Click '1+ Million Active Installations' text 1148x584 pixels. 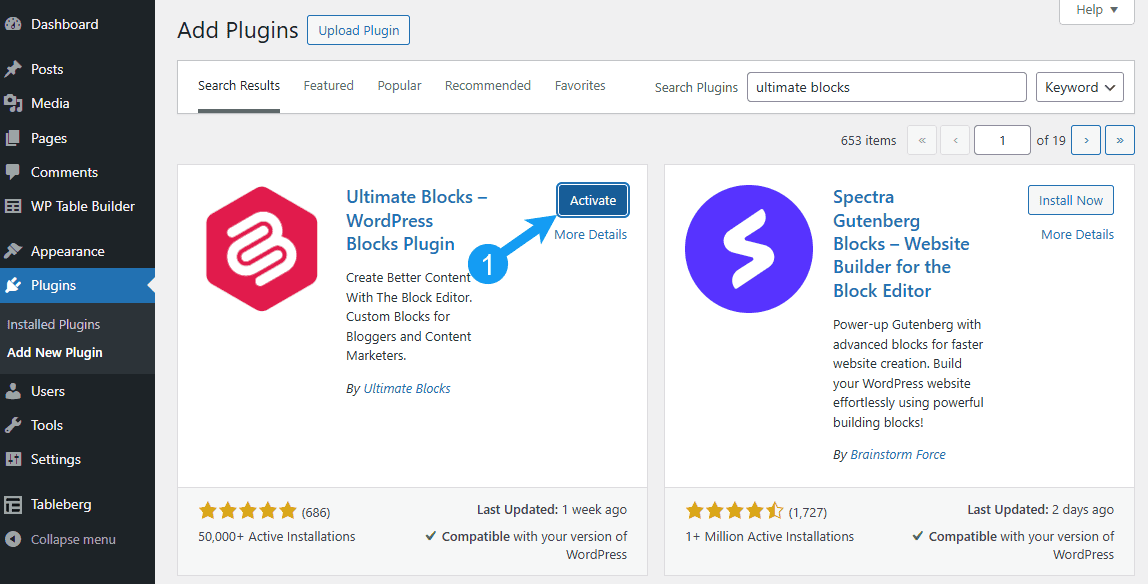pos(769,536)
